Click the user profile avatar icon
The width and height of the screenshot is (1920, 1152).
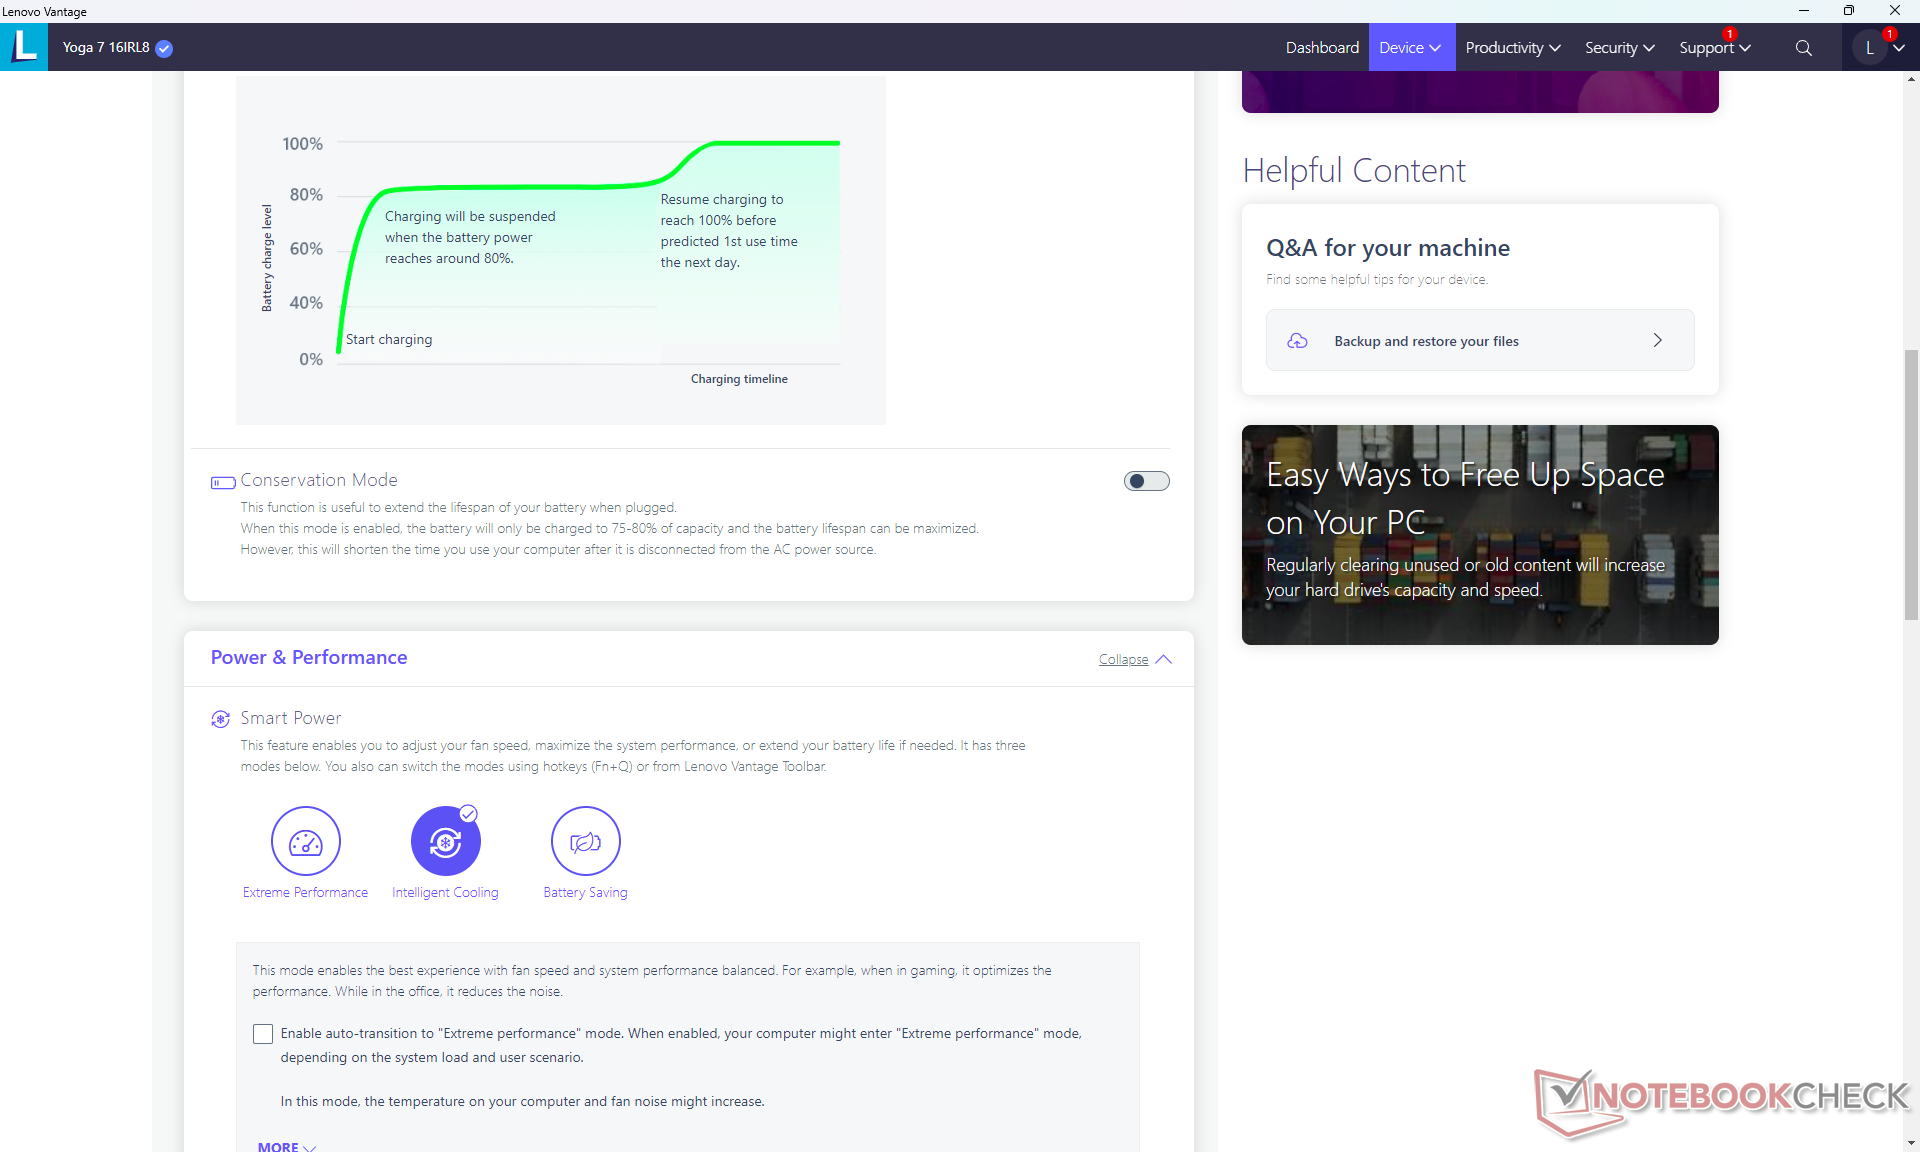1869,48
